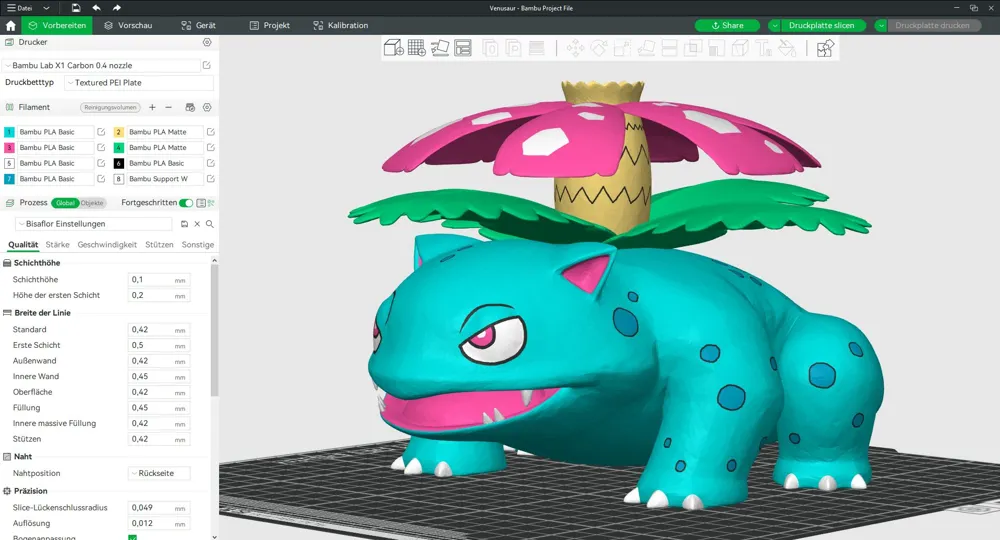Image resolution: width=1000 pixels, height=540 pixels.
Task: Click the Share button
Action: (x=727, y=26)
